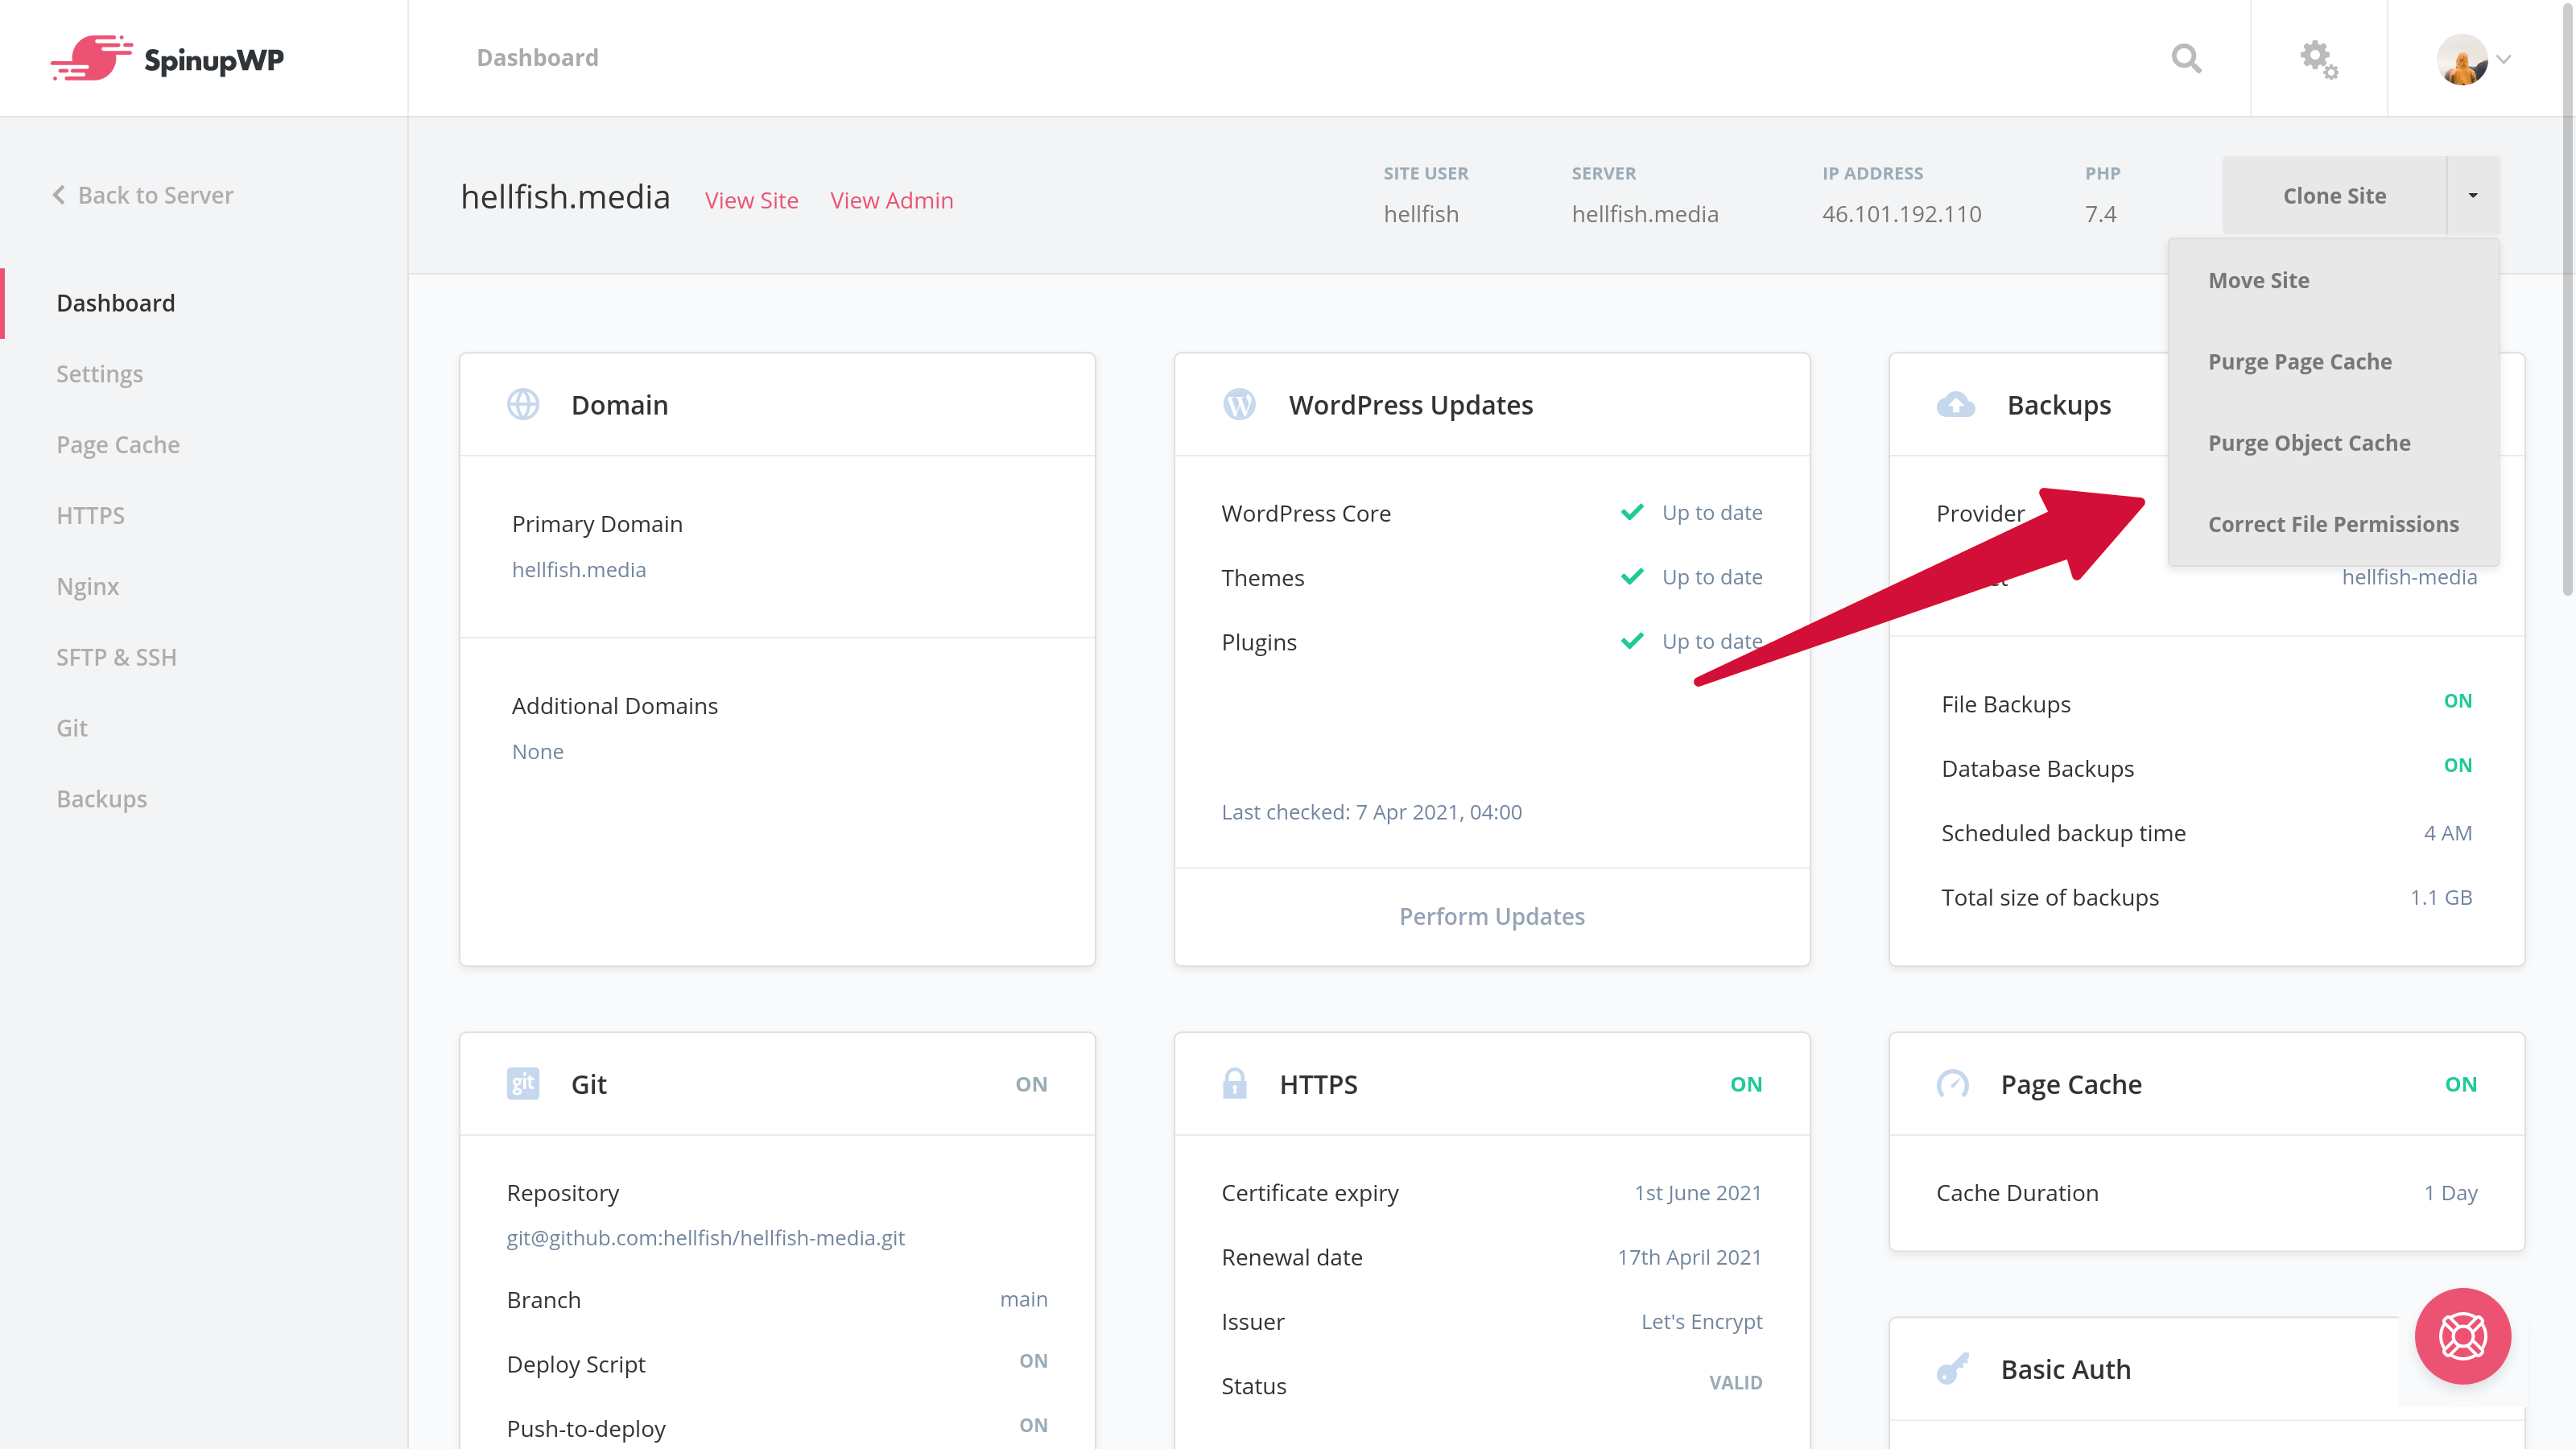Viewport: 2576px width, 1449px height.
Task: Click the hellfish.media site title
Action: pos(565,197)
